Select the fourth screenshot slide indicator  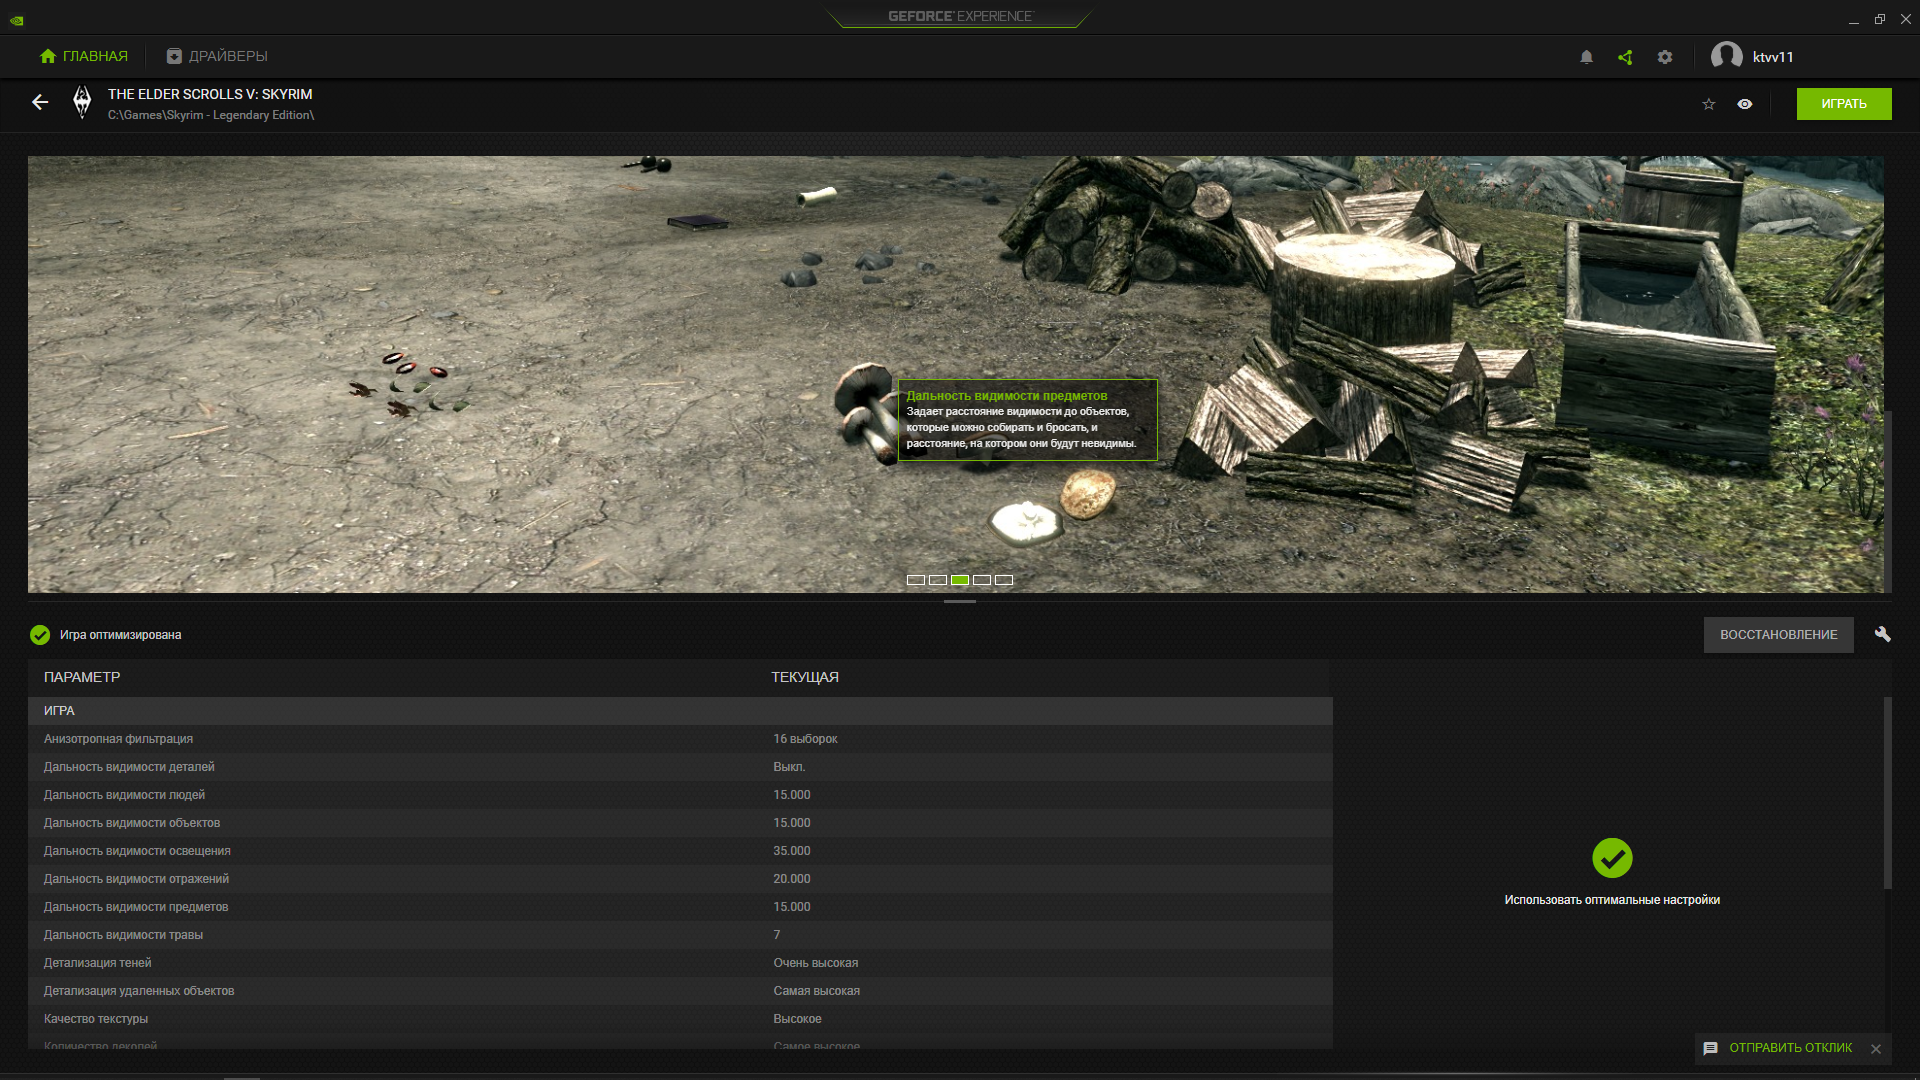(x=982, y=580)
